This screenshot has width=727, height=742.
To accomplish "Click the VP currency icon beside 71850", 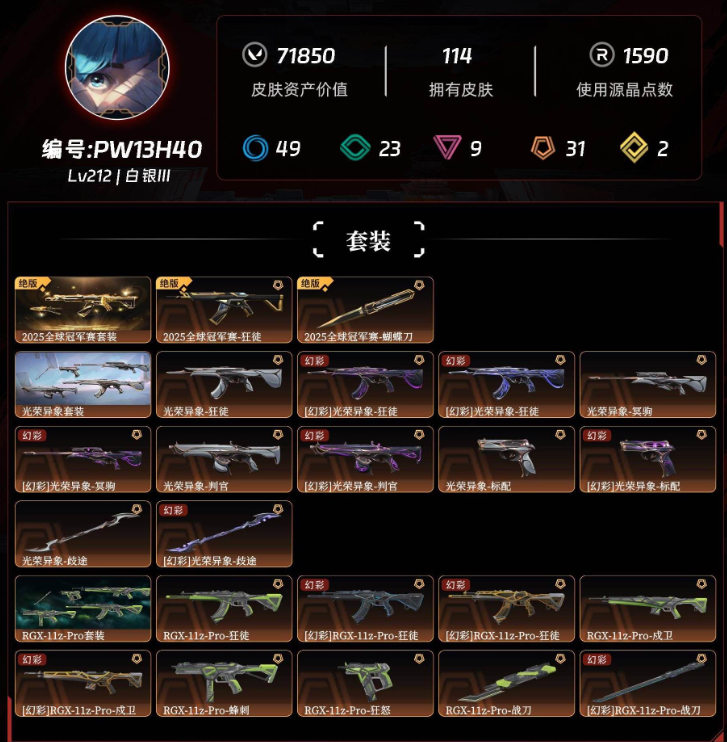I will coord(254,55).
